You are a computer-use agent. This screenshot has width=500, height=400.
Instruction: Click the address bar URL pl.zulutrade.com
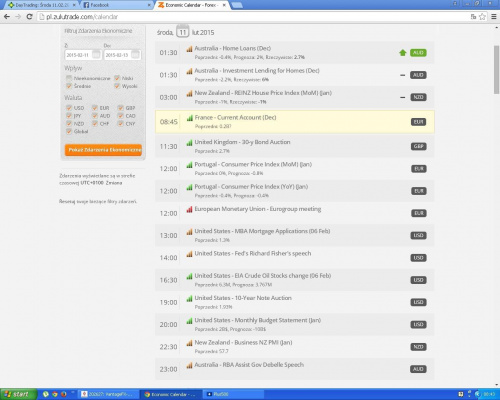coord(82,17)
